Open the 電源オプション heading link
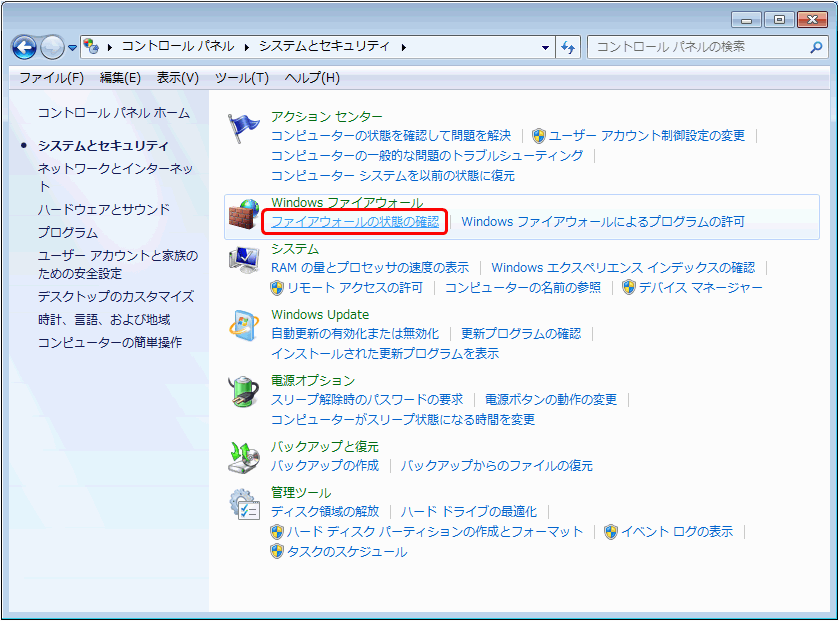This screenshot has width=839, height=621. [313, 381]
